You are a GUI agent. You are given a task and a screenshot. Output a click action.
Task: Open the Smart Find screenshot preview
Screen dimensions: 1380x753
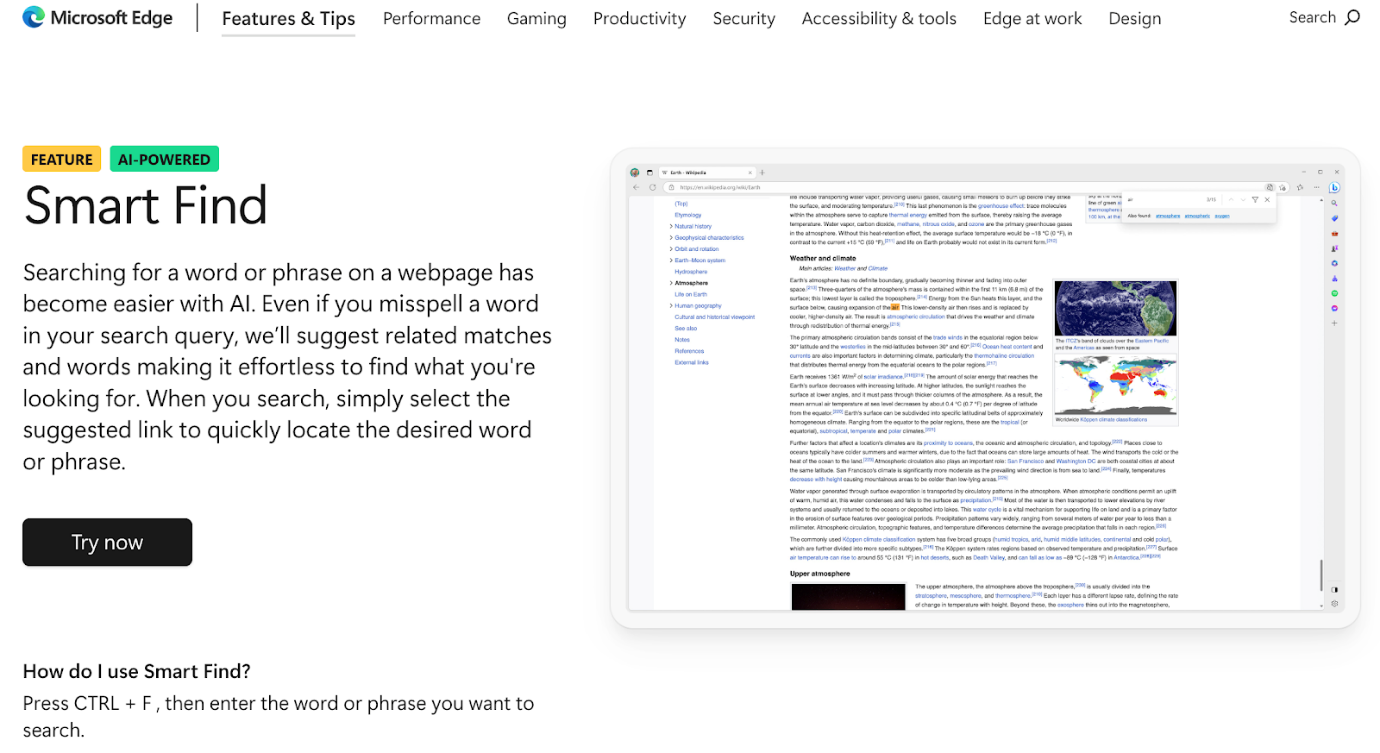click(985, 388)
